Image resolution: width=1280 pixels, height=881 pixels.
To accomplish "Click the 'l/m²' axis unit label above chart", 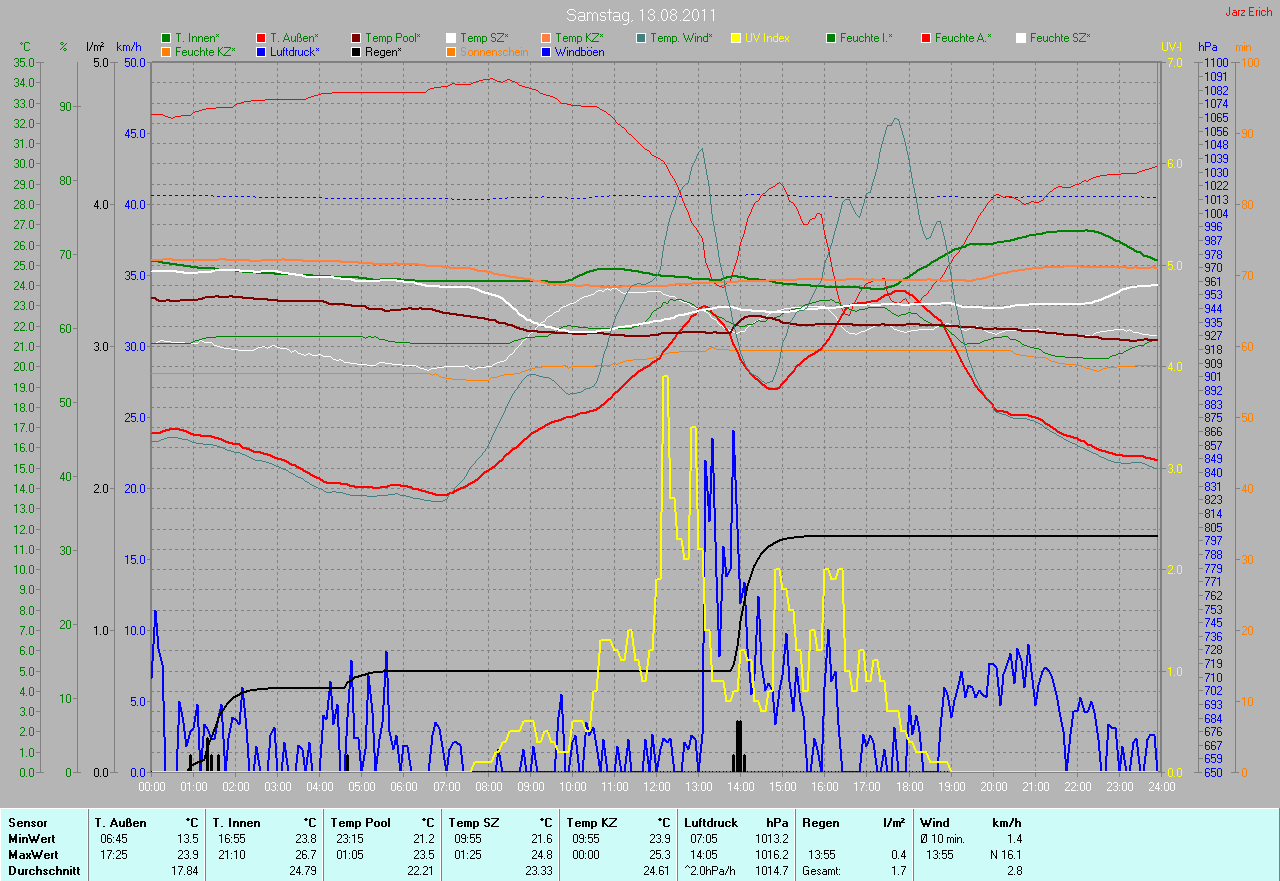I will [x=96, y=47].
